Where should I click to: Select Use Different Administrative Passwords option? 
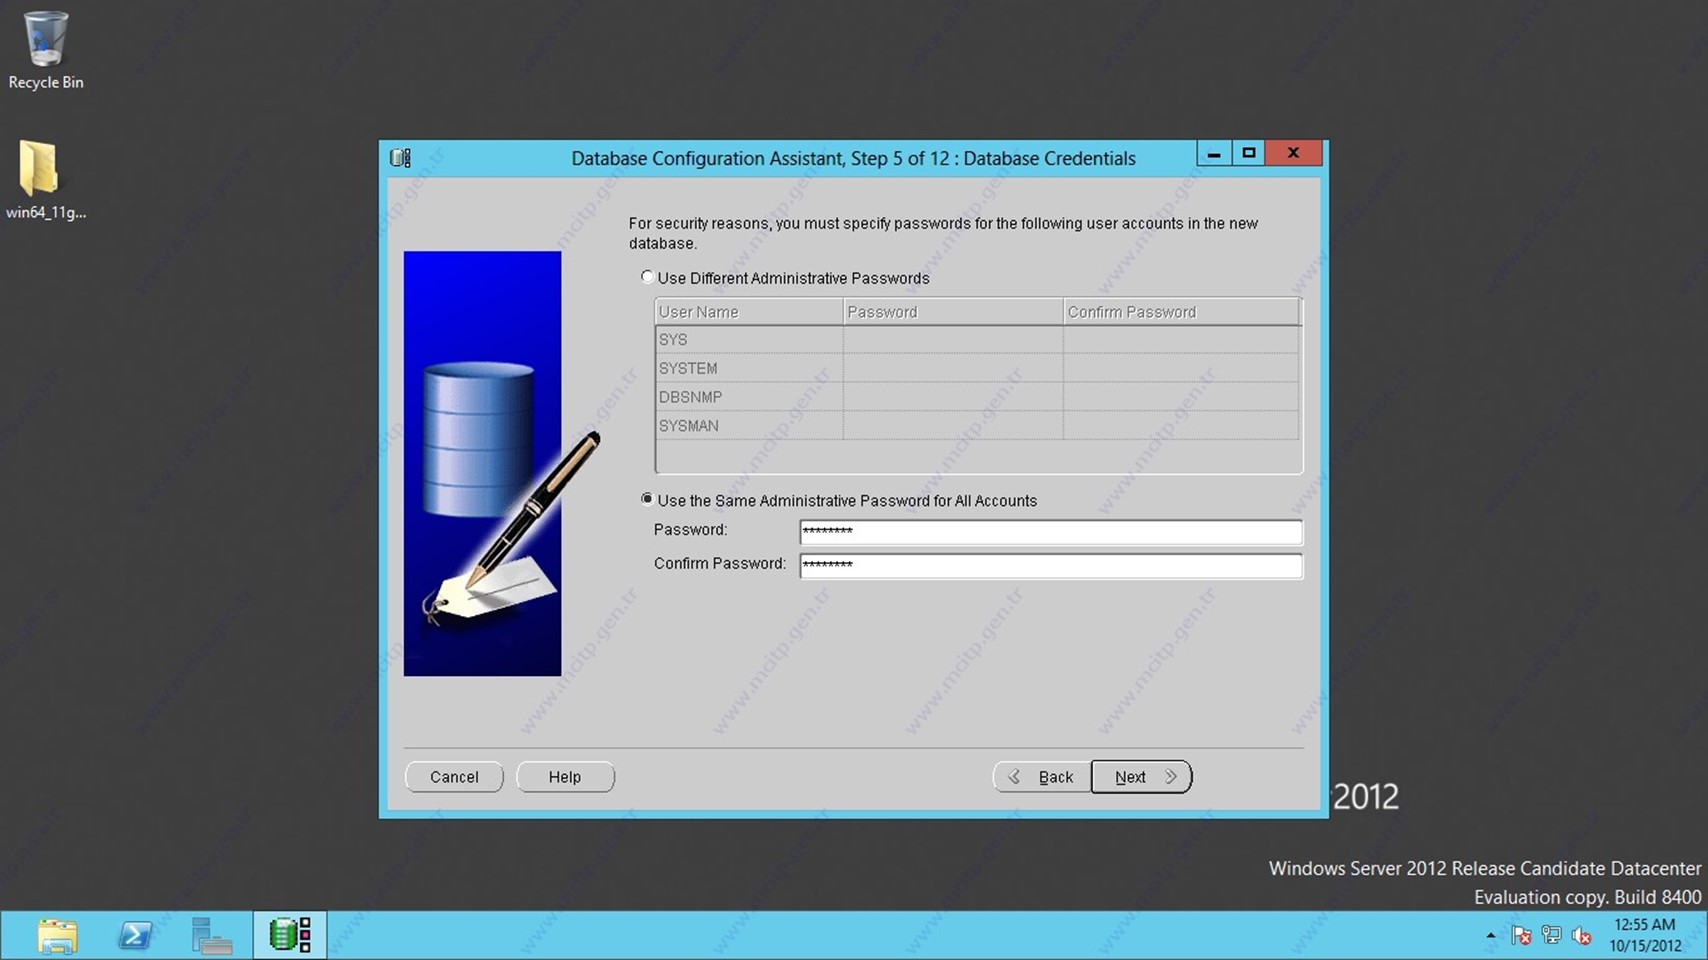point(648,277)
